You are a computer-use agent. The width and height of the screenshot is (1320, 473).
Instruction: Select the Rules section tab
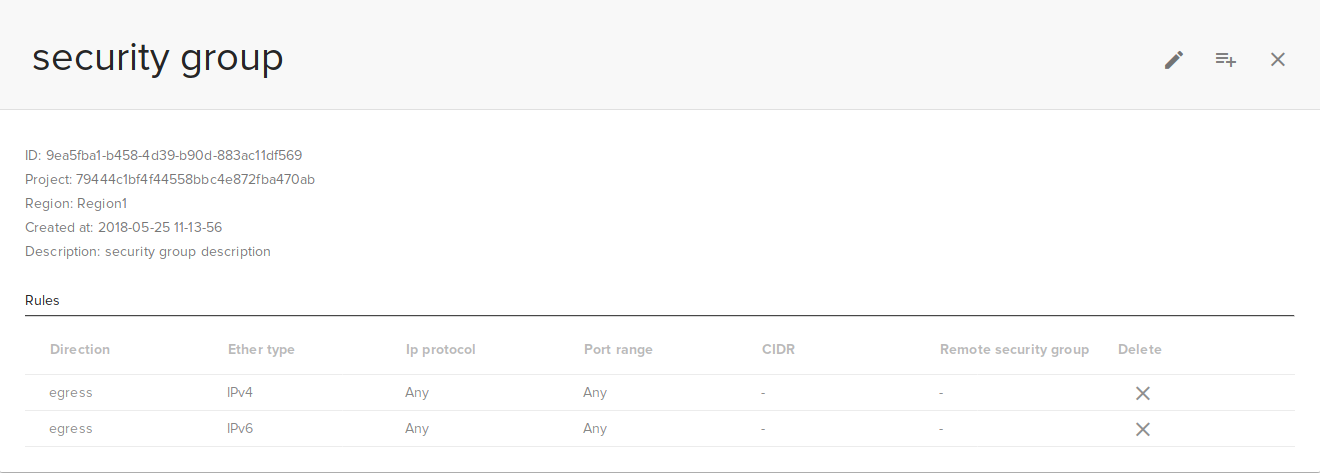42,300
